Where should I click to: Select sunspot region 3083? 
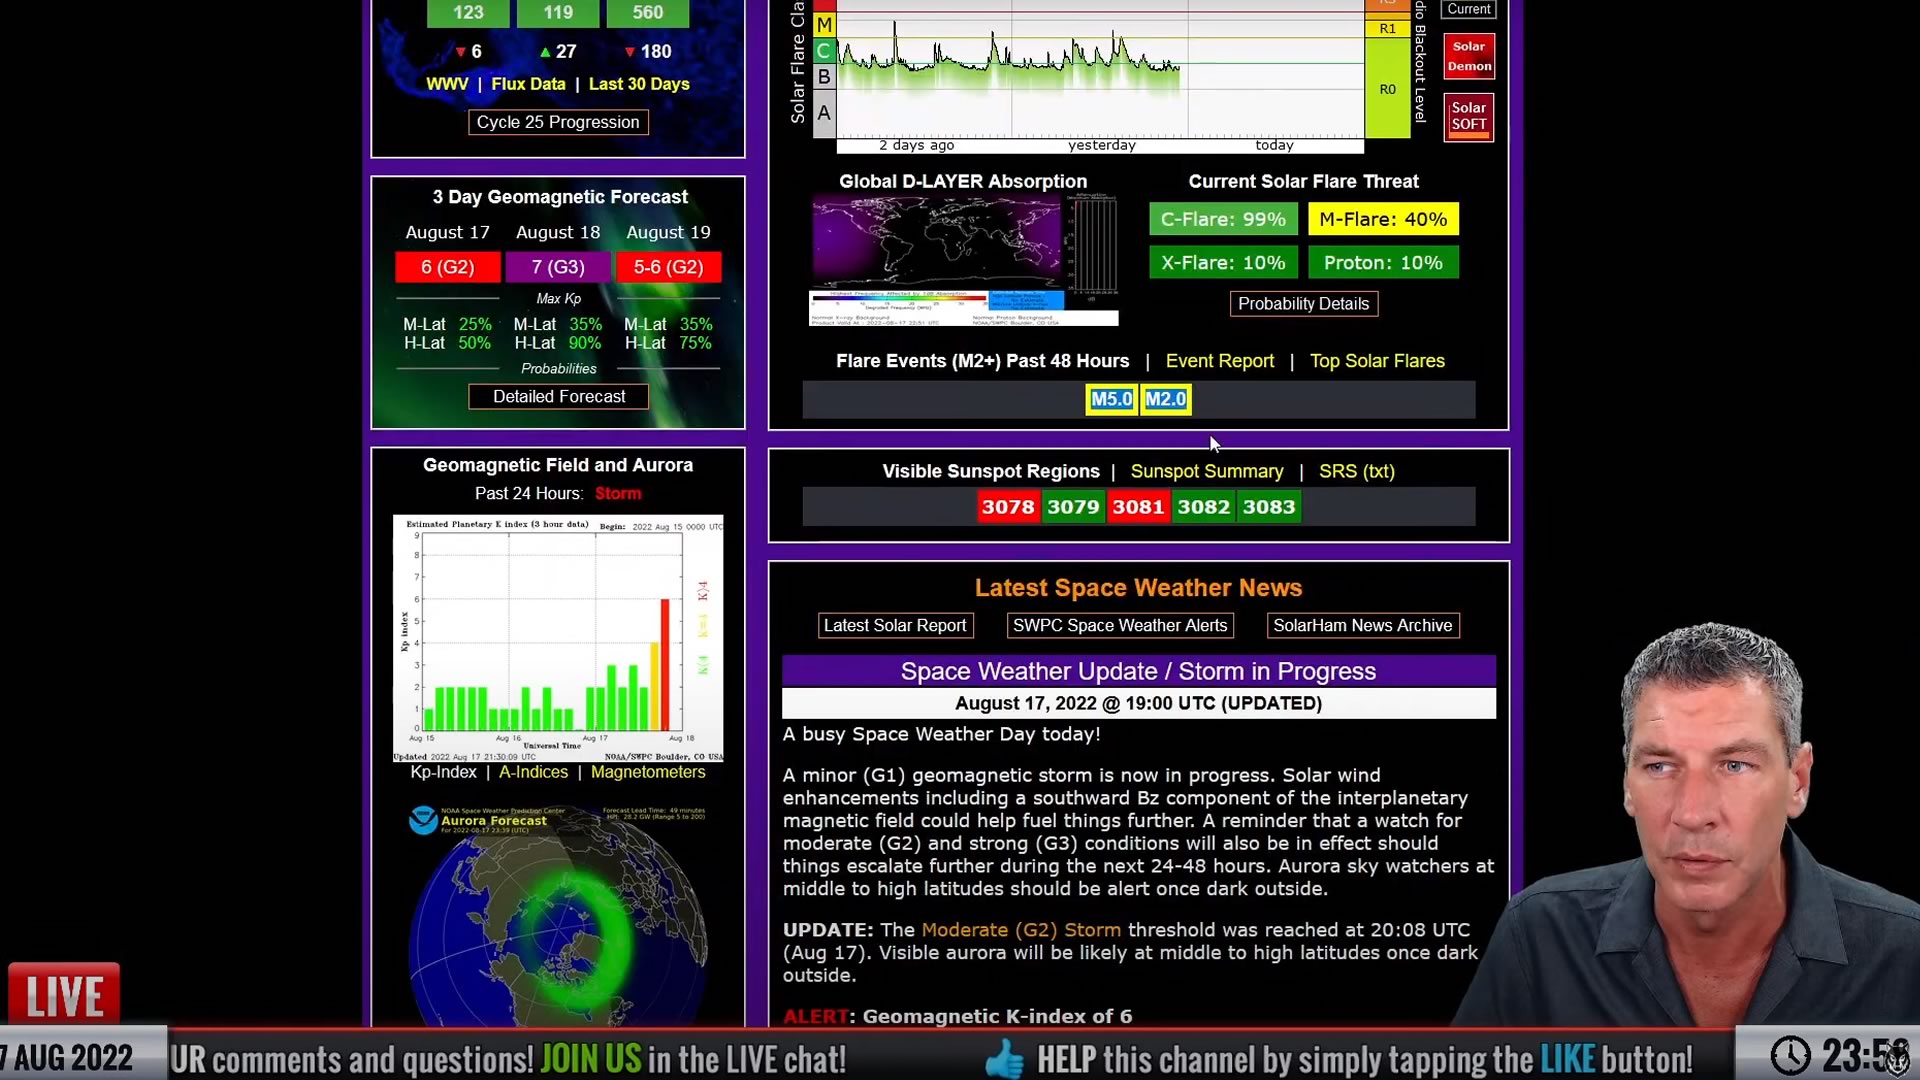coord(1268,507)
